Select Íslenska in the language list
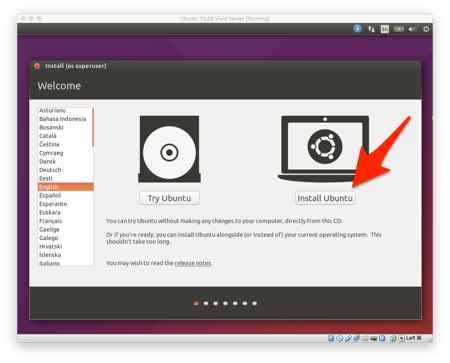This screenshot has height=363, width=450. (65, 255)
